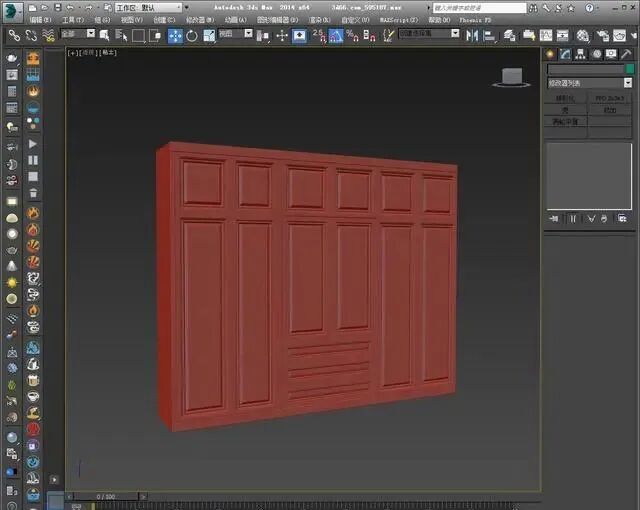Open the Help question mark icon
The image size is (640, 510).
[x=589, y=8]
